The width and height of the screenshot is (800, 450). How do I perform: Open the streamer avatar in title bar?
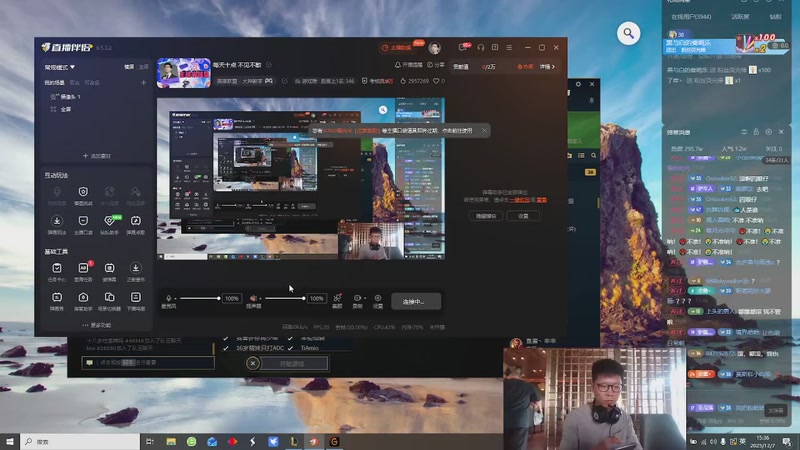pos(435,47)
